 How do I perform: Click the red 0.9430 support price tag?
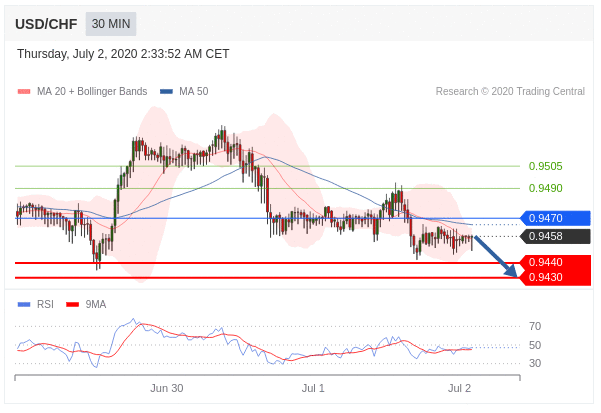click(555, 277)
